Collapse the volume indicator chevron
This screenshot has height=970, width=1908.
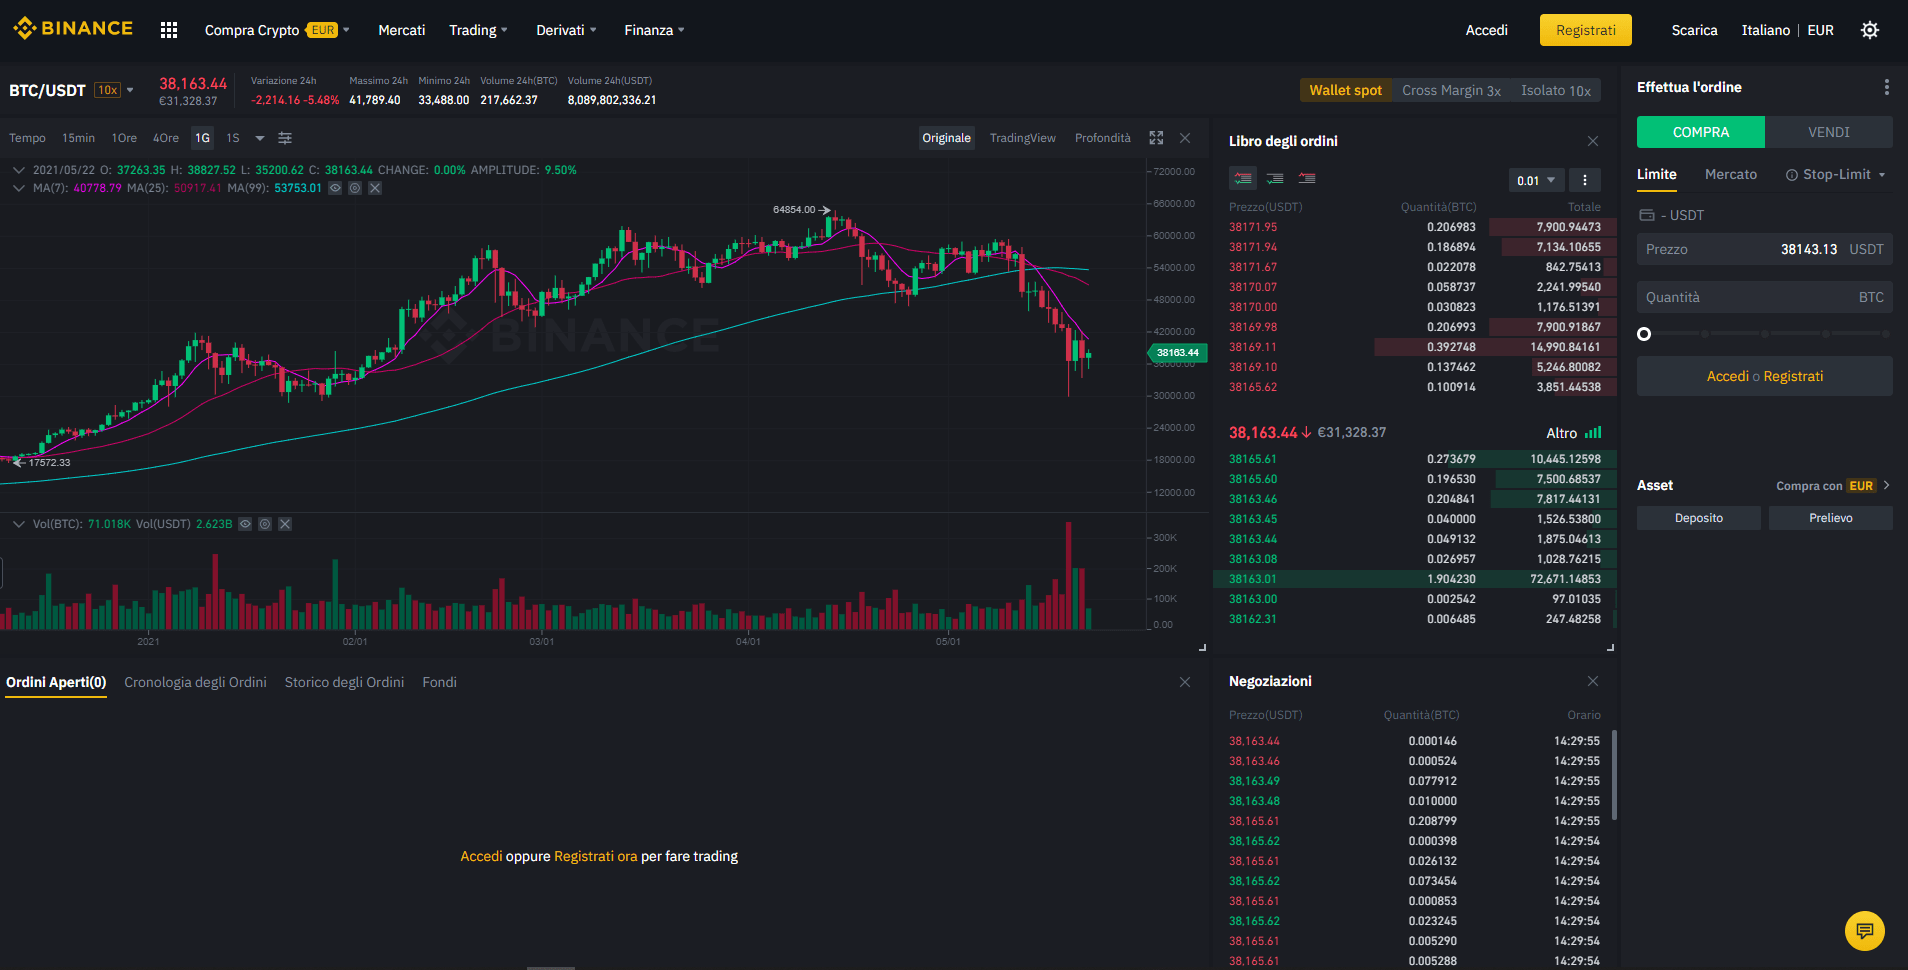18,524
